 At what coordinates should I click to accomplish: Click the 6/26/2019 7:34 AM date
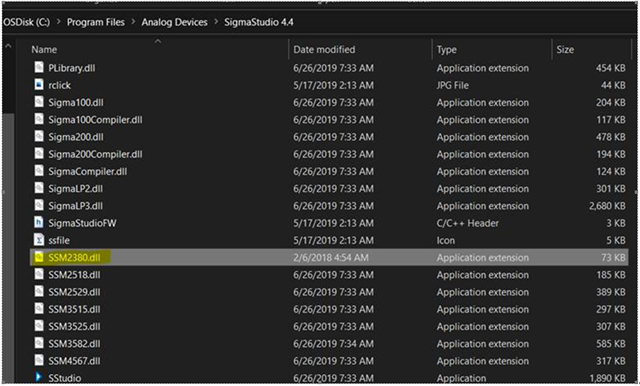click(333, 344)
